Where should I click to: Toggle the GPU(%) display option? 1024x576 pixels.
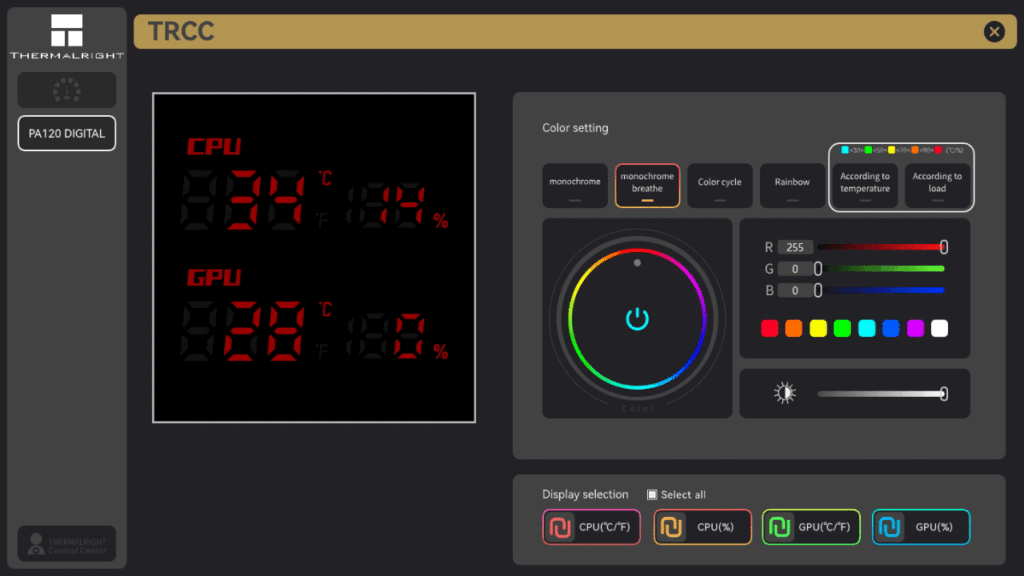coord(921,527)
